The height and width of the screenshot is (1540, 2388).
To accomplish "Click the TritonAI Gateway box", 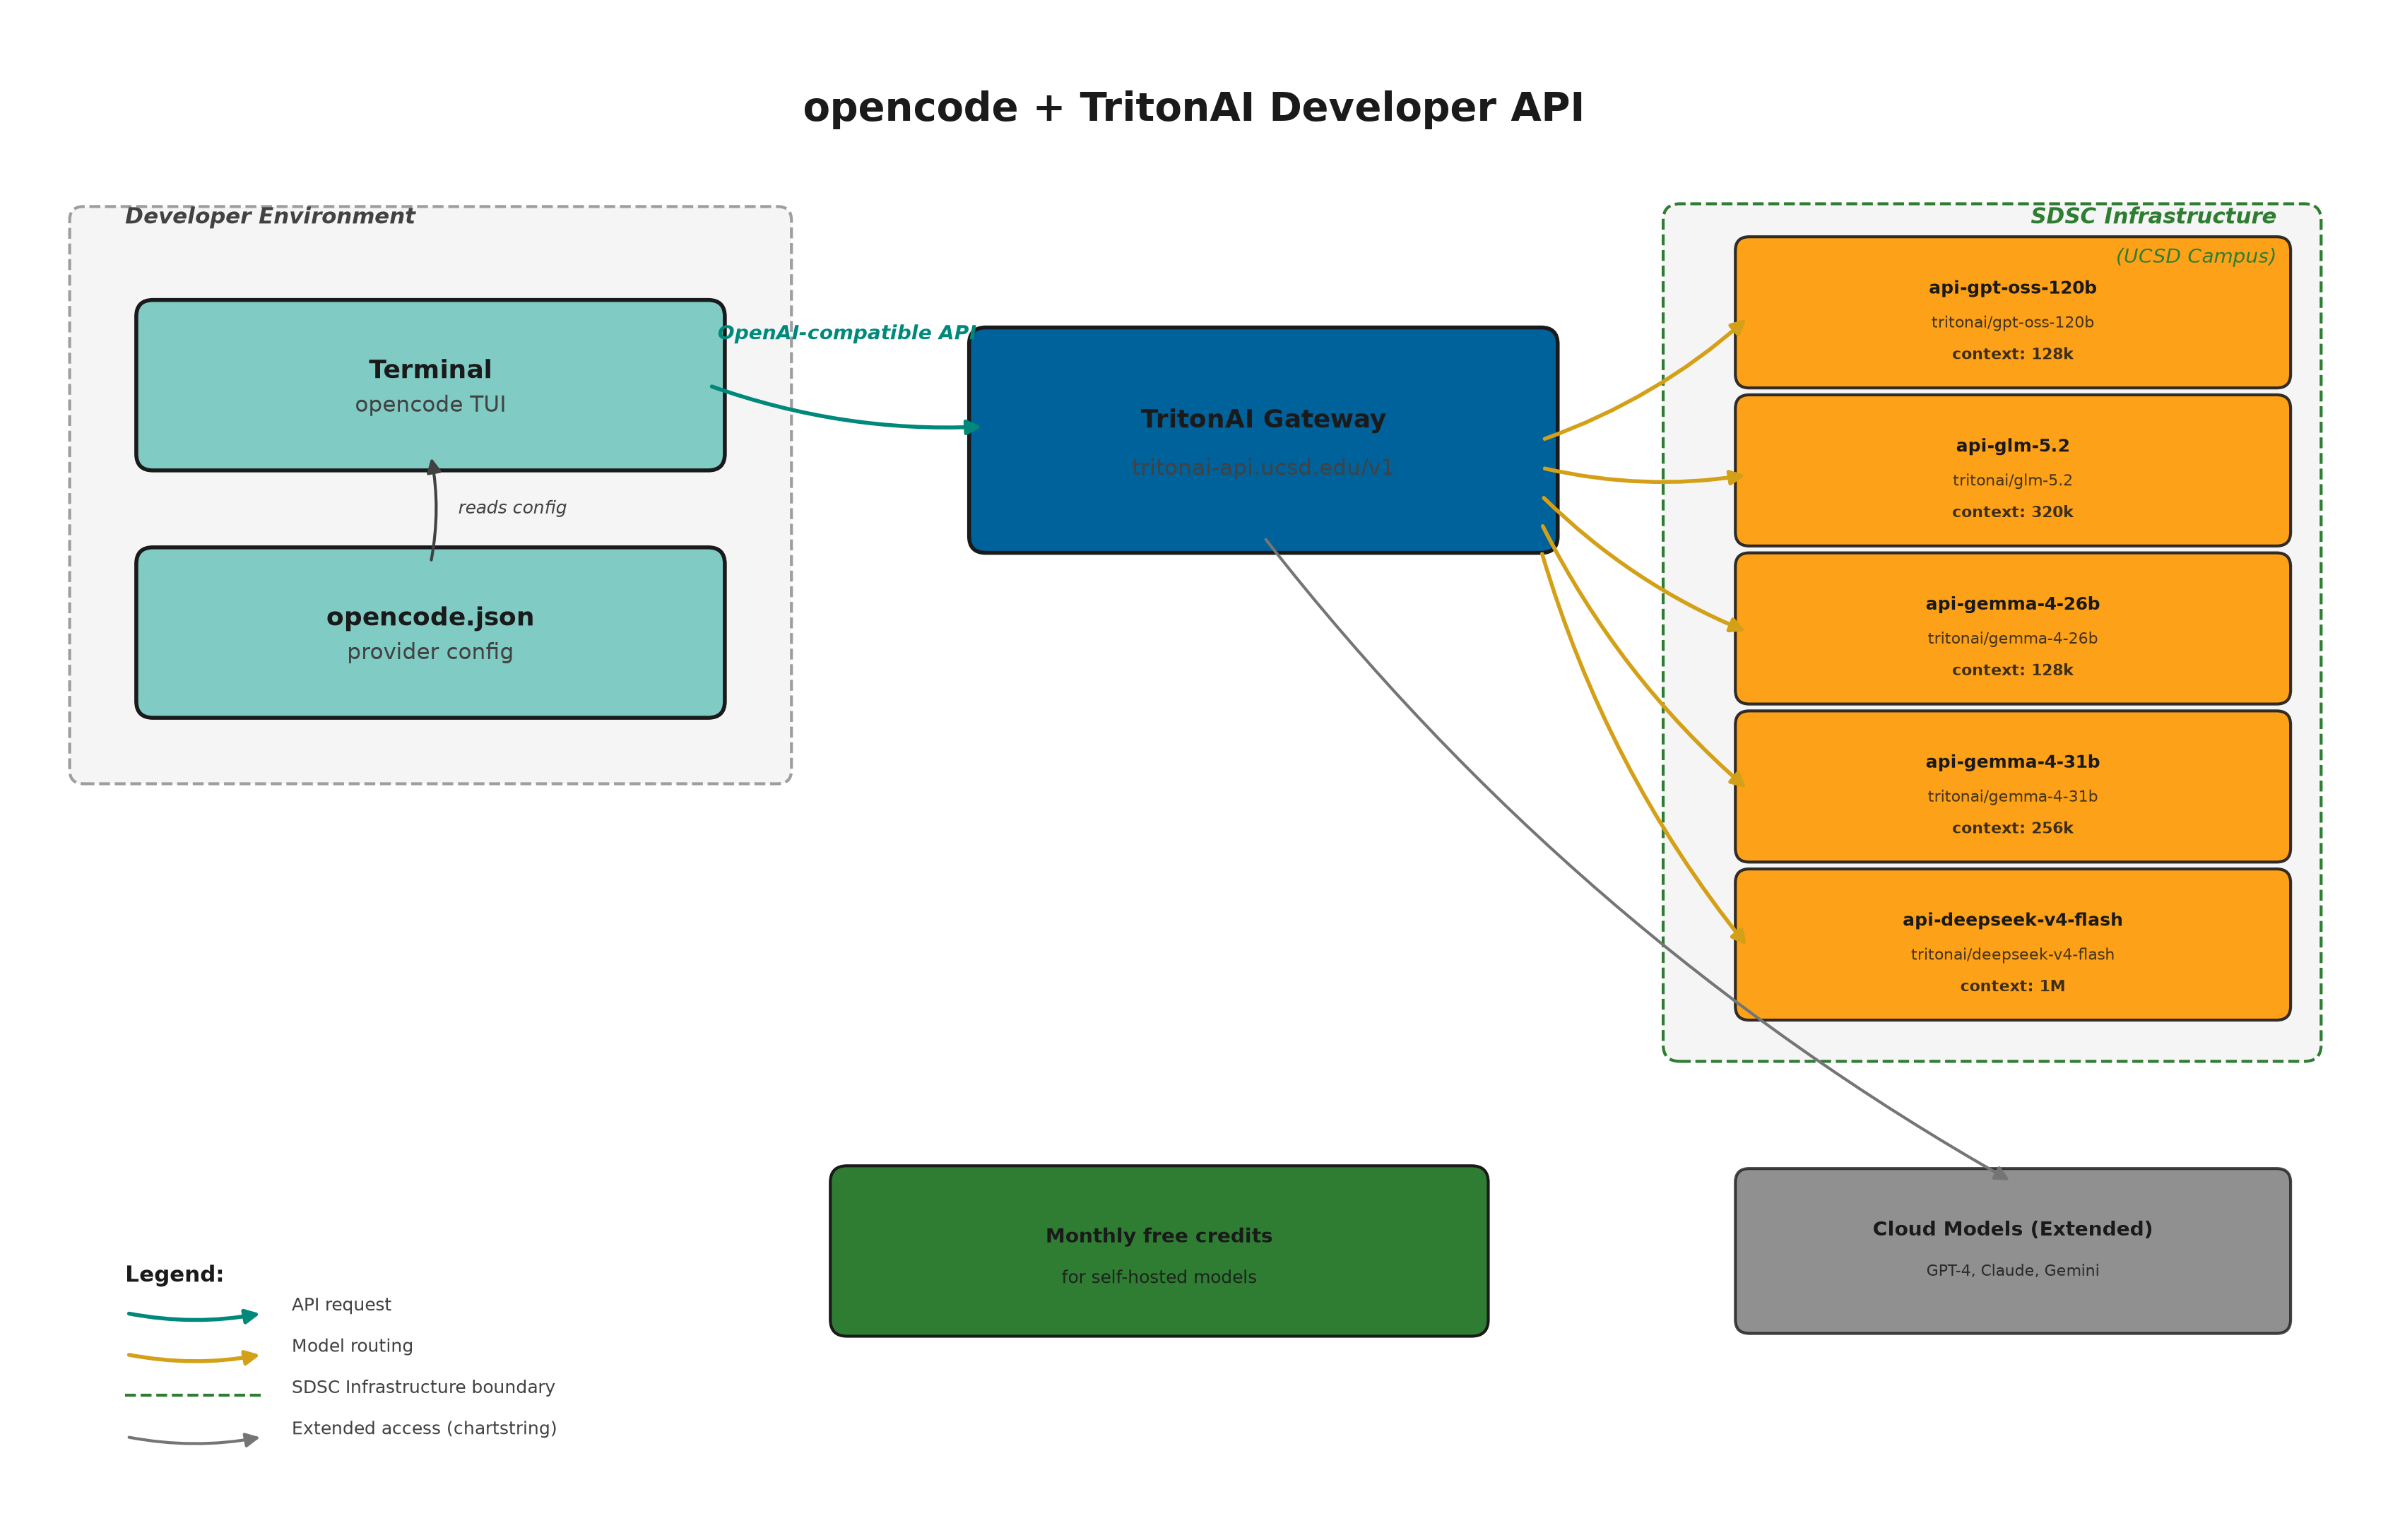I will [x=1263, y=440].
